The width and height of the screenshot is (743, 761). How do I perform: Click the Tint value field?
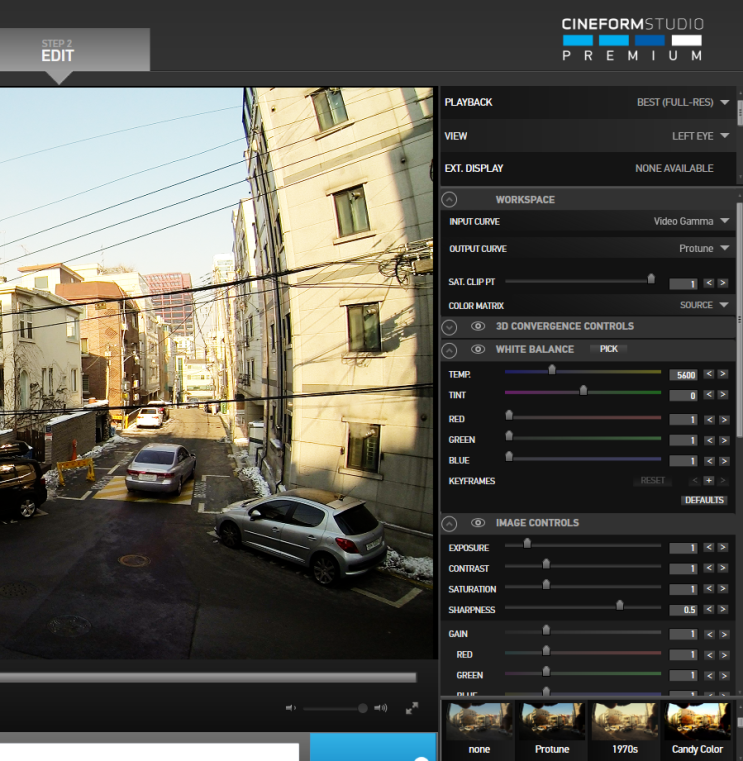pos(683,396)
